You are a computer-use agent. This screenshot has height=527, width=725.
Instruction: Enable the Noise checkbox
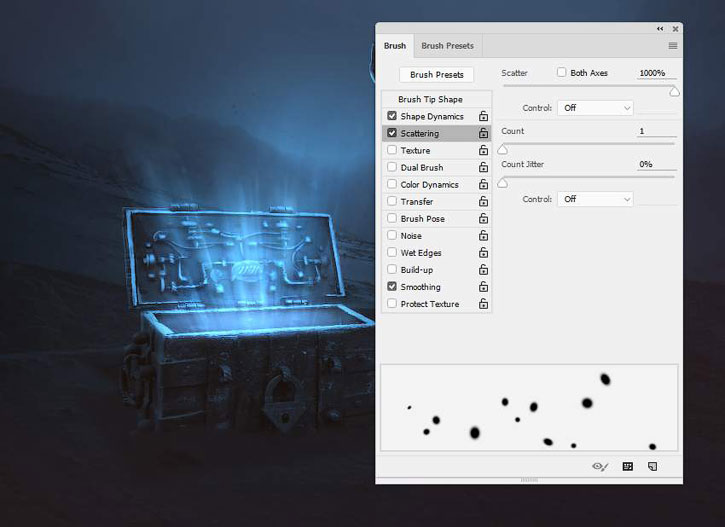pos(392,235)
